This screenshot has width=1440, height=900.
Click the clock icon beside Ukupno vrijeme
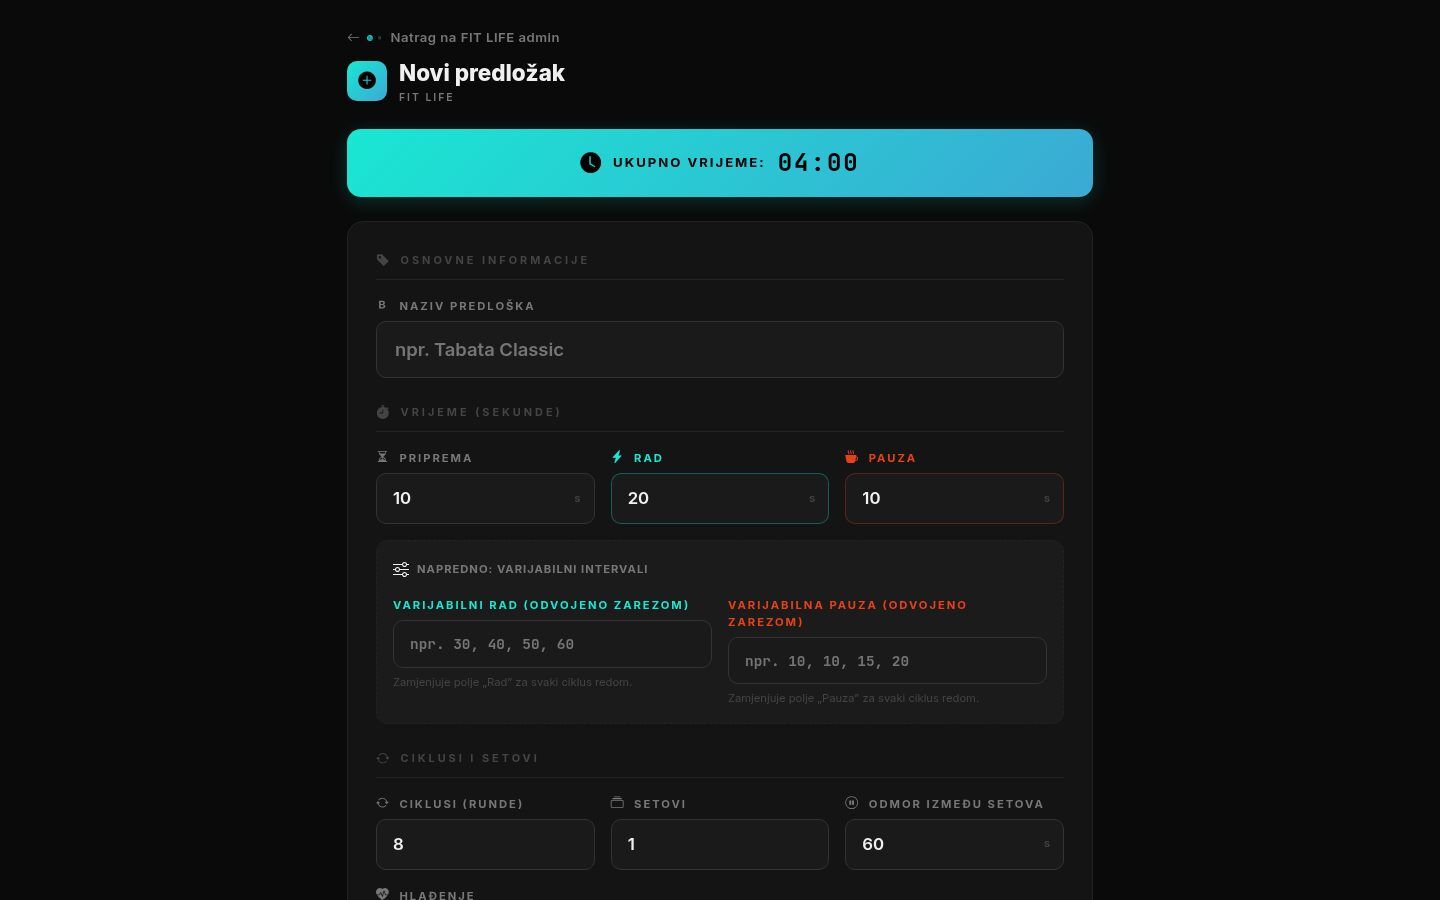pos(590,162)
